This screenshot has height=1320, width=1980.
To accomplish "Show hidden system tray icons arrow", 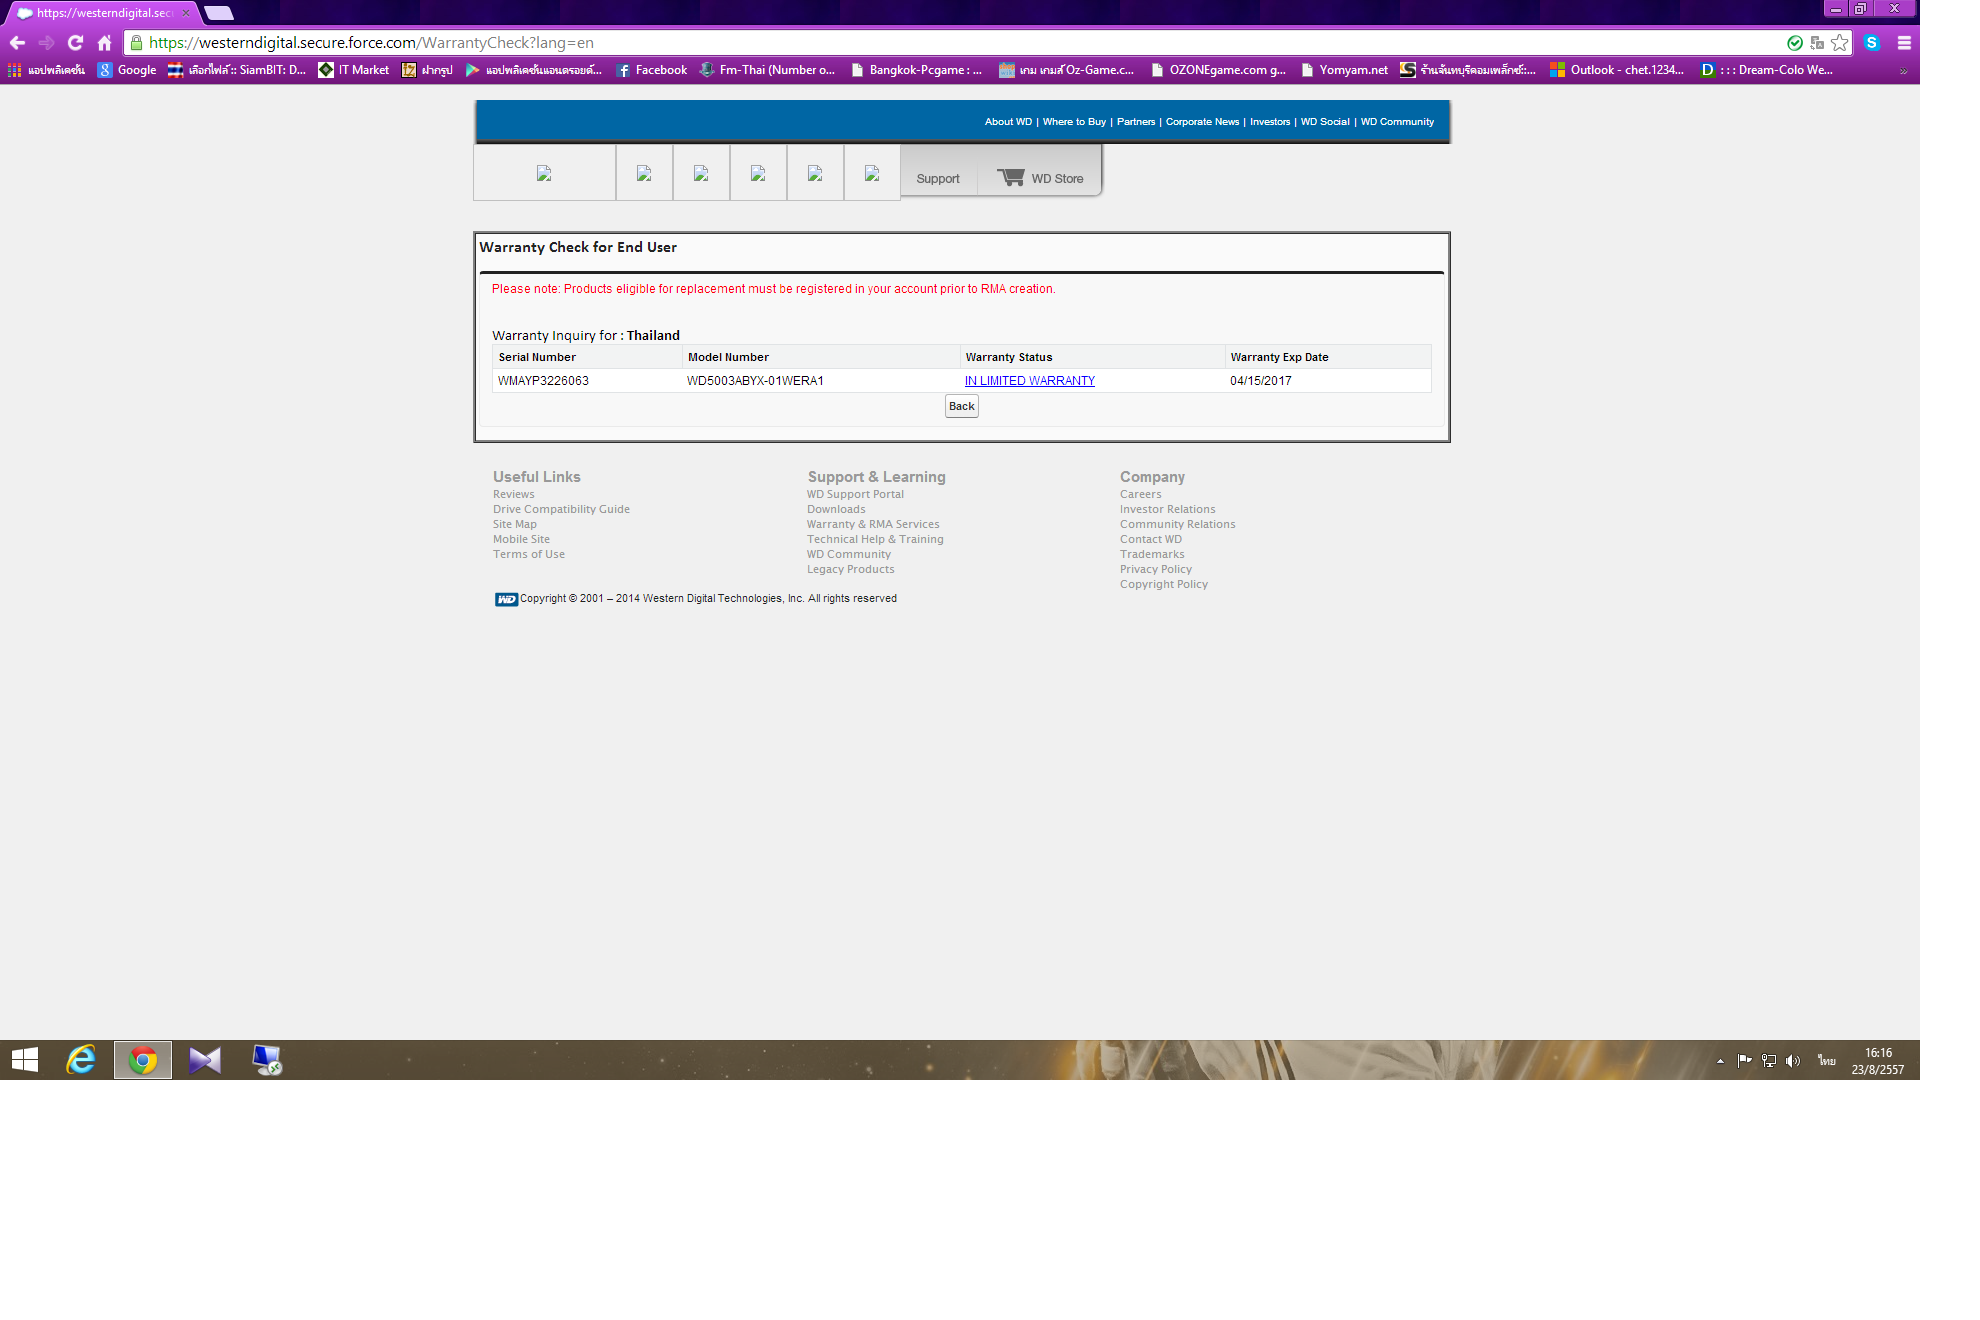I will [x=1720, y=1061].
